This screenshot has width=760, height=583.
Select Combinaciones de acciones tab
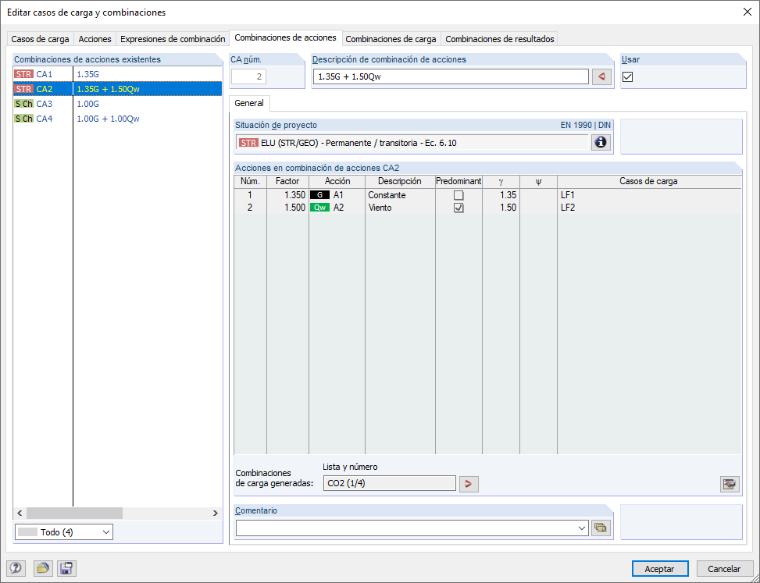[x=285, y=38]
